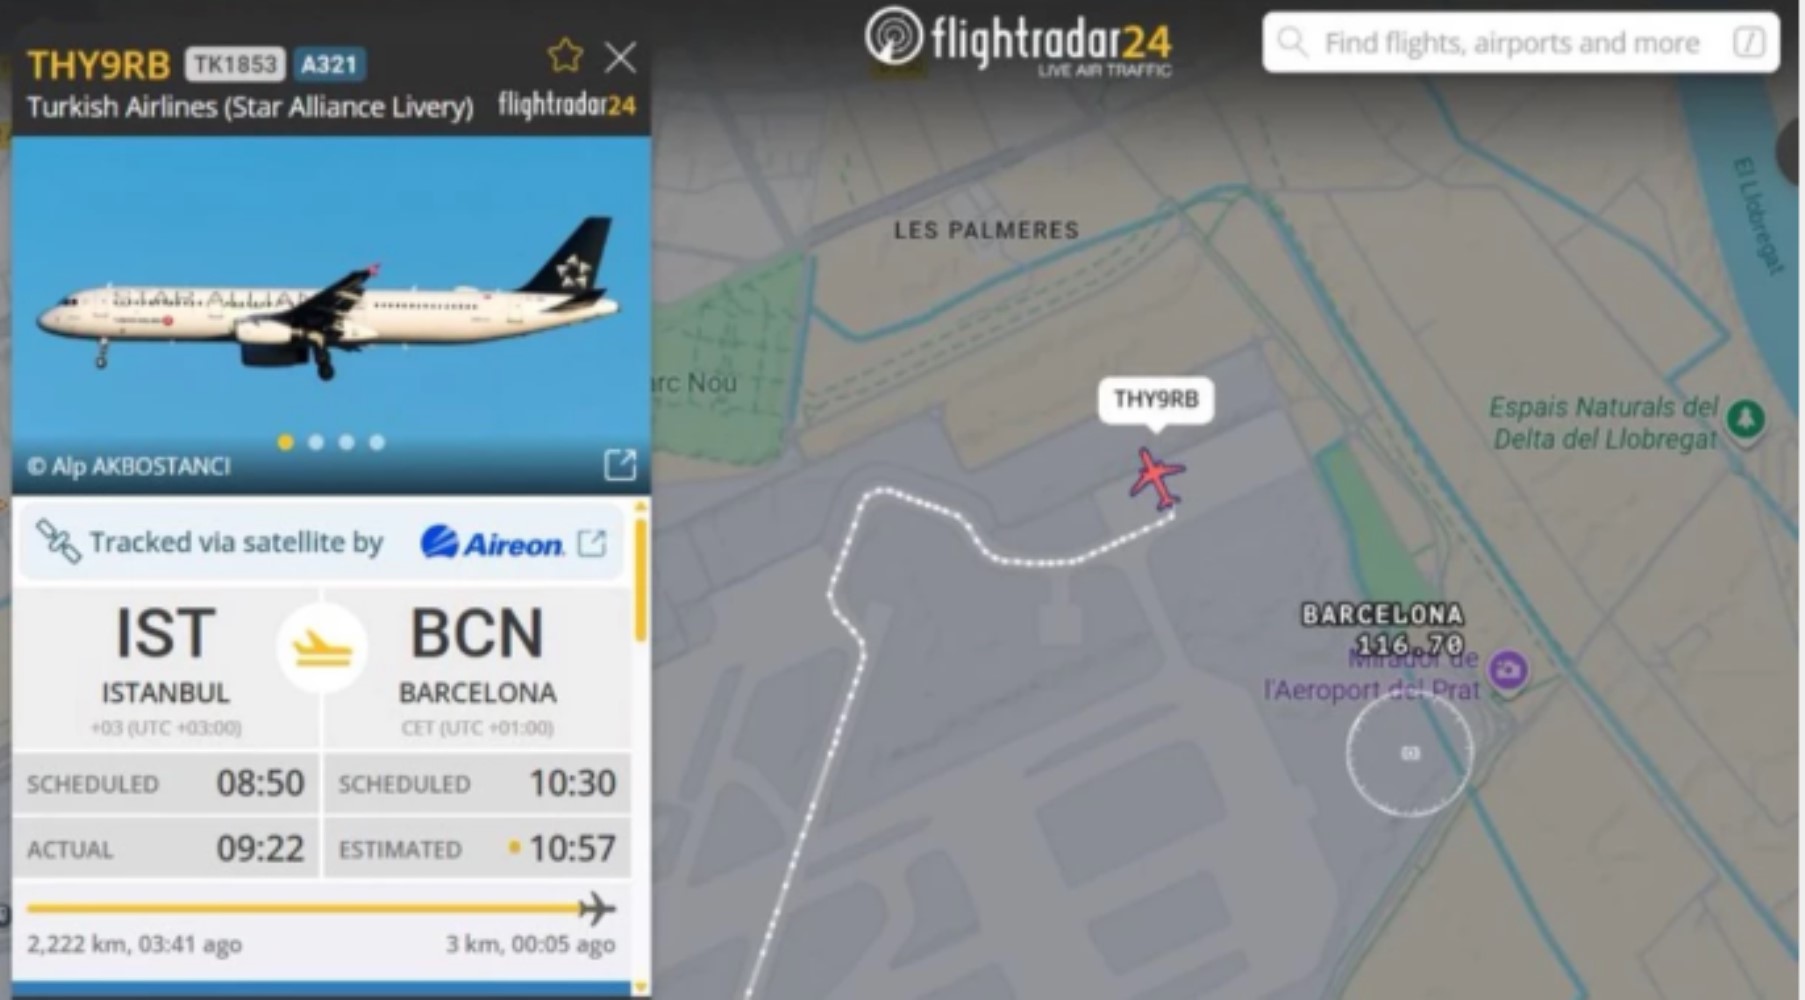Click the Flightradar24 radar logo
The image size is (1805, 1000).
click(x=893, y=38)
